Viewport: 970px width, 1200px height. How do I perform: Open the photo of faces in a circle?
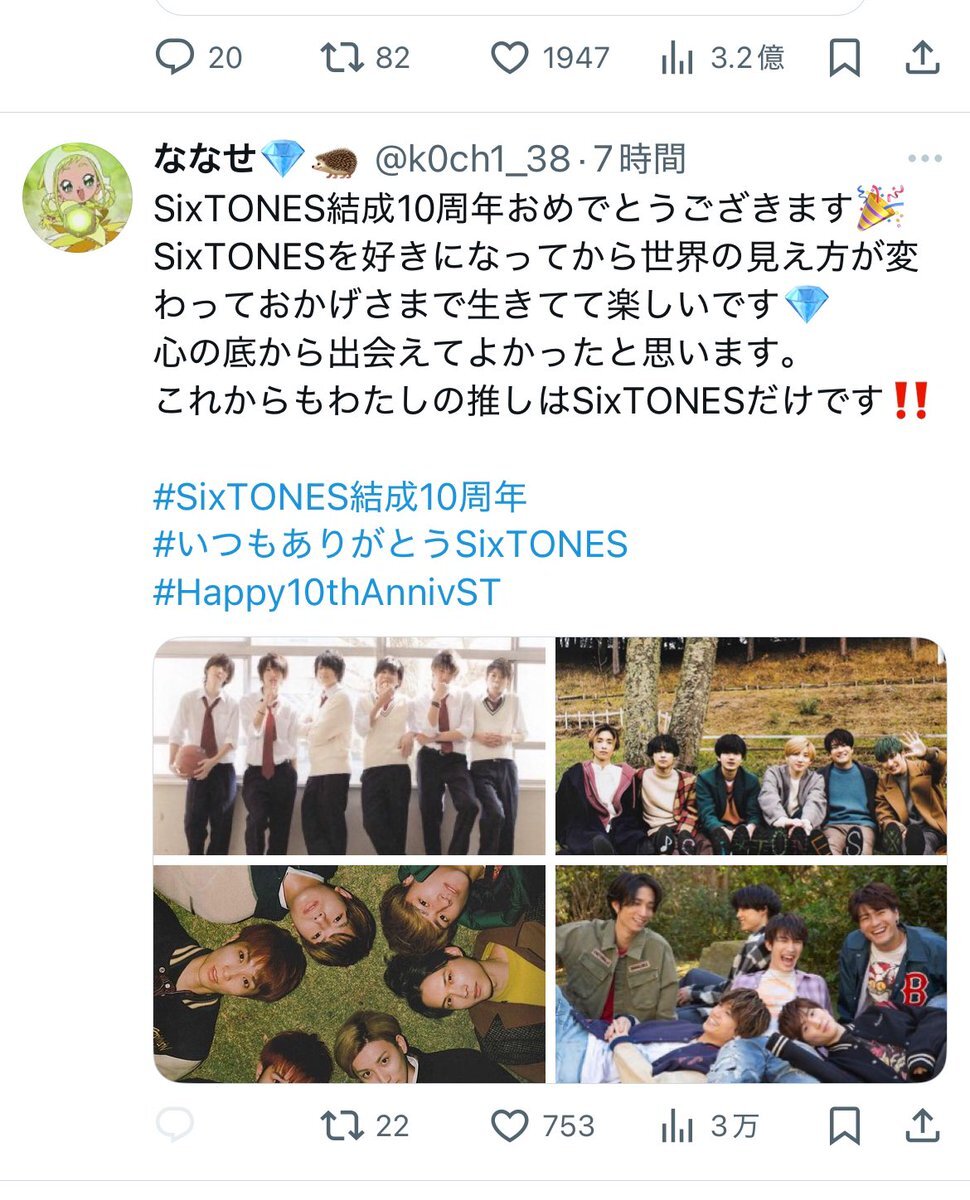[x=349, y=974]
